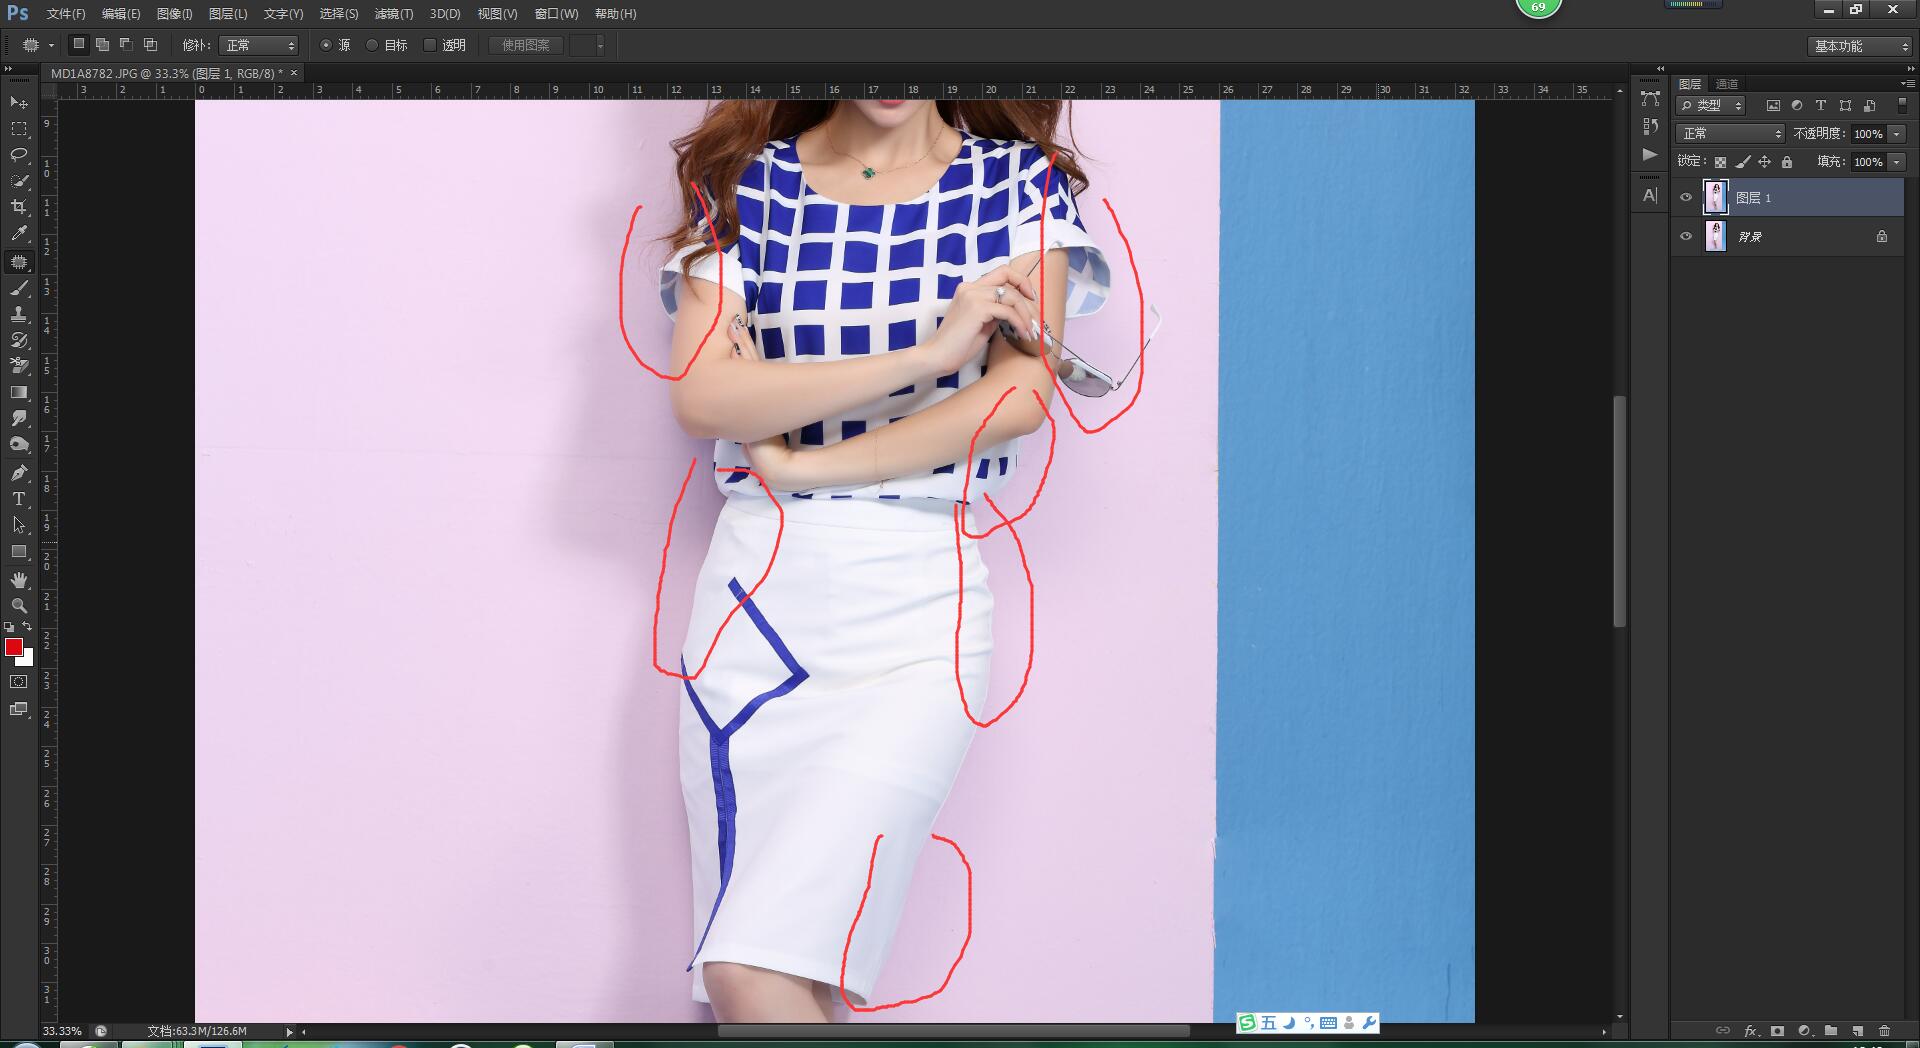The image size is (1920, 1048).
Task: Click the foreground red color swatch
Action: coord(13,647)
